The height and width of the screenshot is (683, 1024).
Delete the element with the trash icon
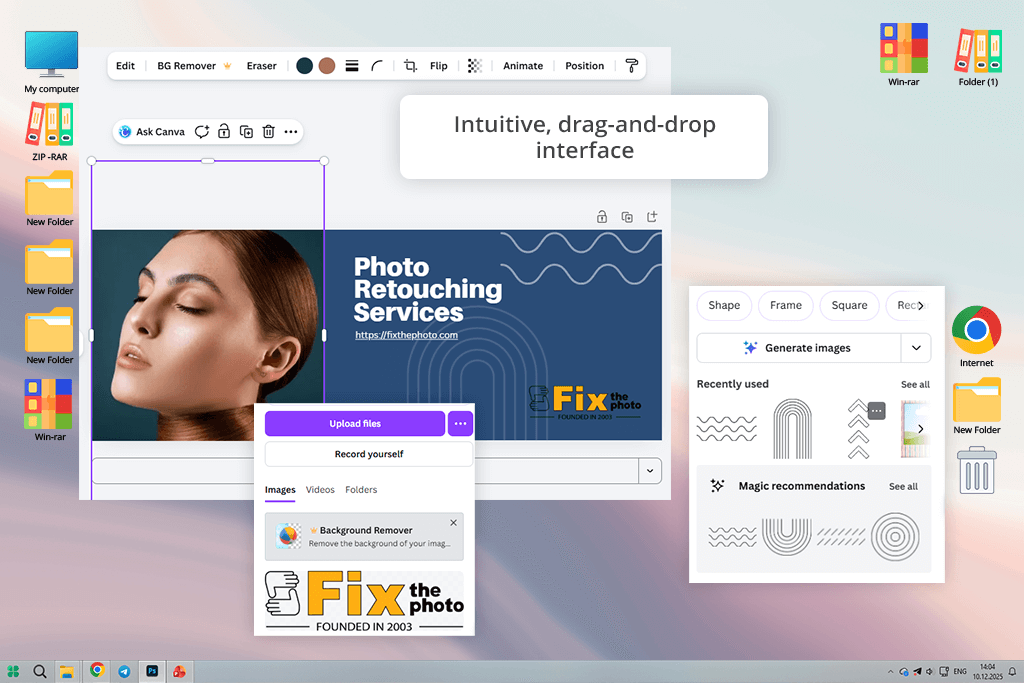pos(268,132)
